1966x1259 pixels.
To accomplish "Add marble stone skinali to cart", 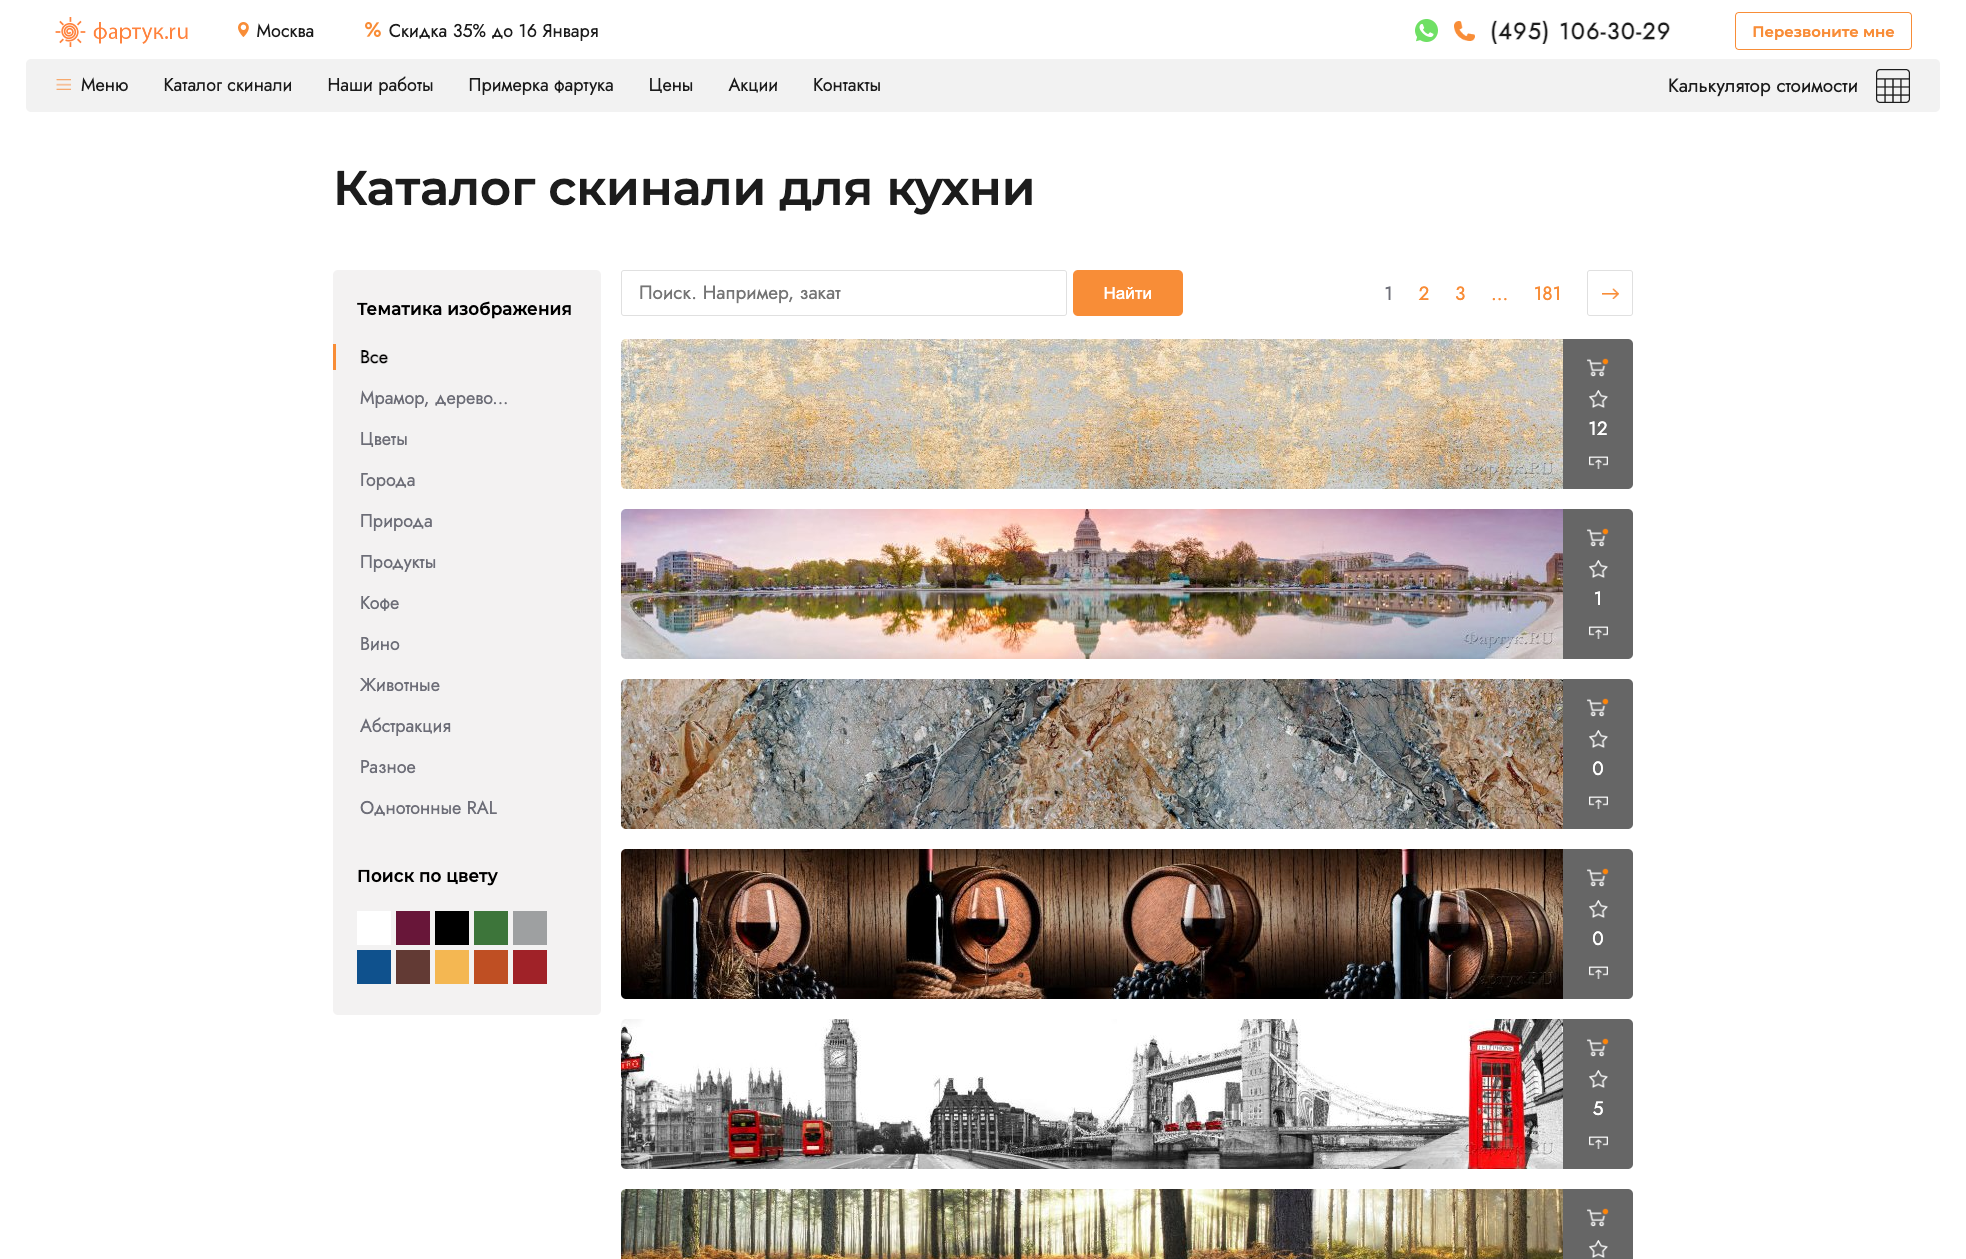I will (1597, 707).
